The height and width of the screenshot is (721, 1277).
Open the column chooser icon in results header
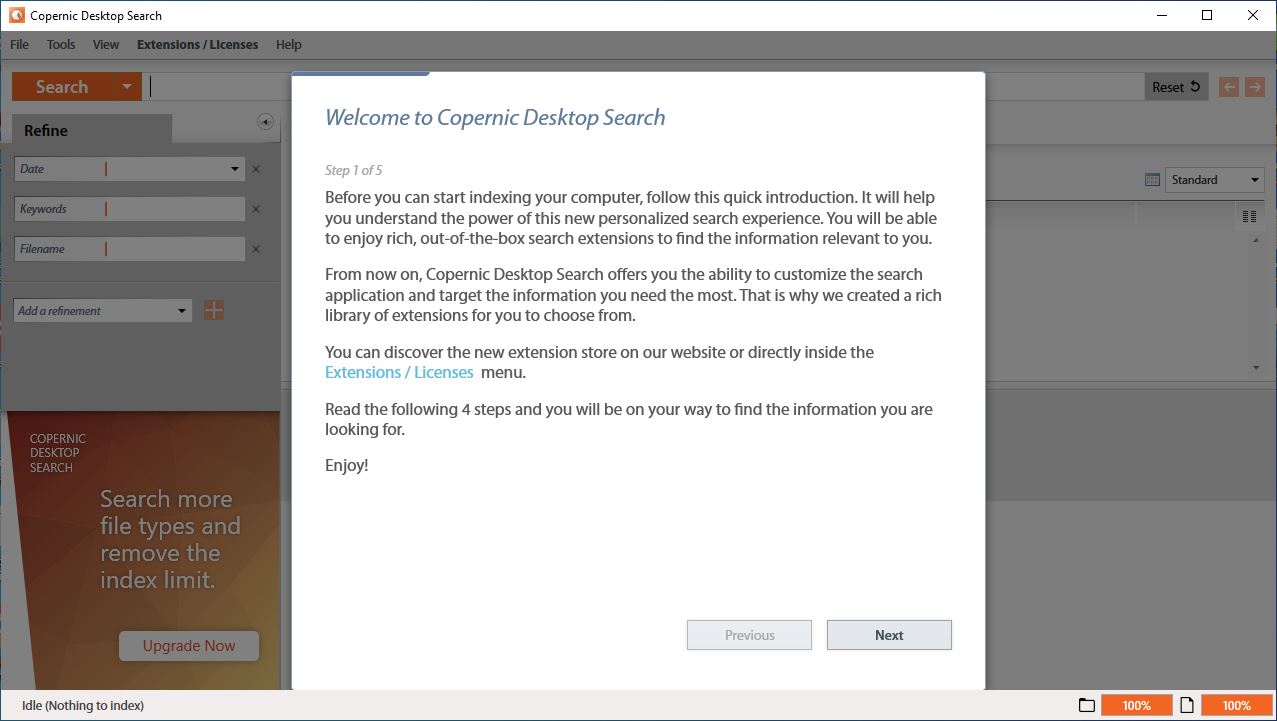click(x=1249, y=216)
